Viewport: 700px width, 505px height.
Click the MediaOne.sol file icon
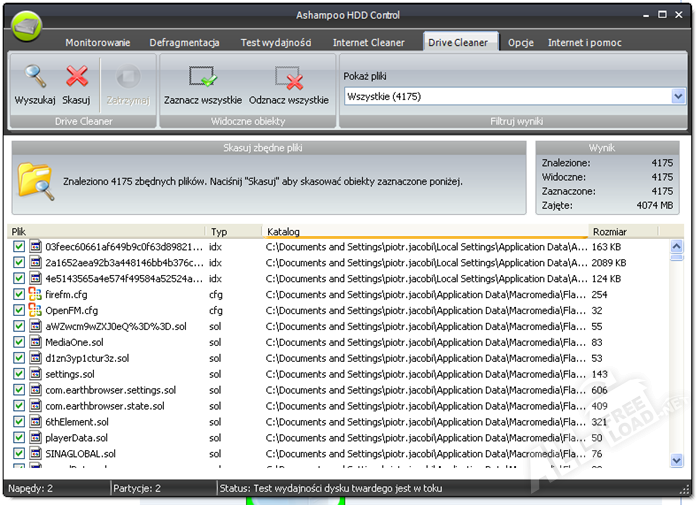point(35,343)
